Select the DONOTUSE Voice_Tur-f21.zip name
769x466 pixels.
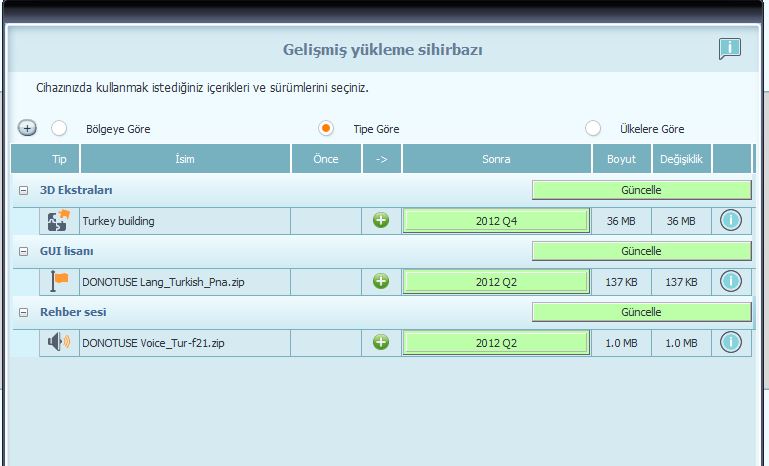(153, 343)
